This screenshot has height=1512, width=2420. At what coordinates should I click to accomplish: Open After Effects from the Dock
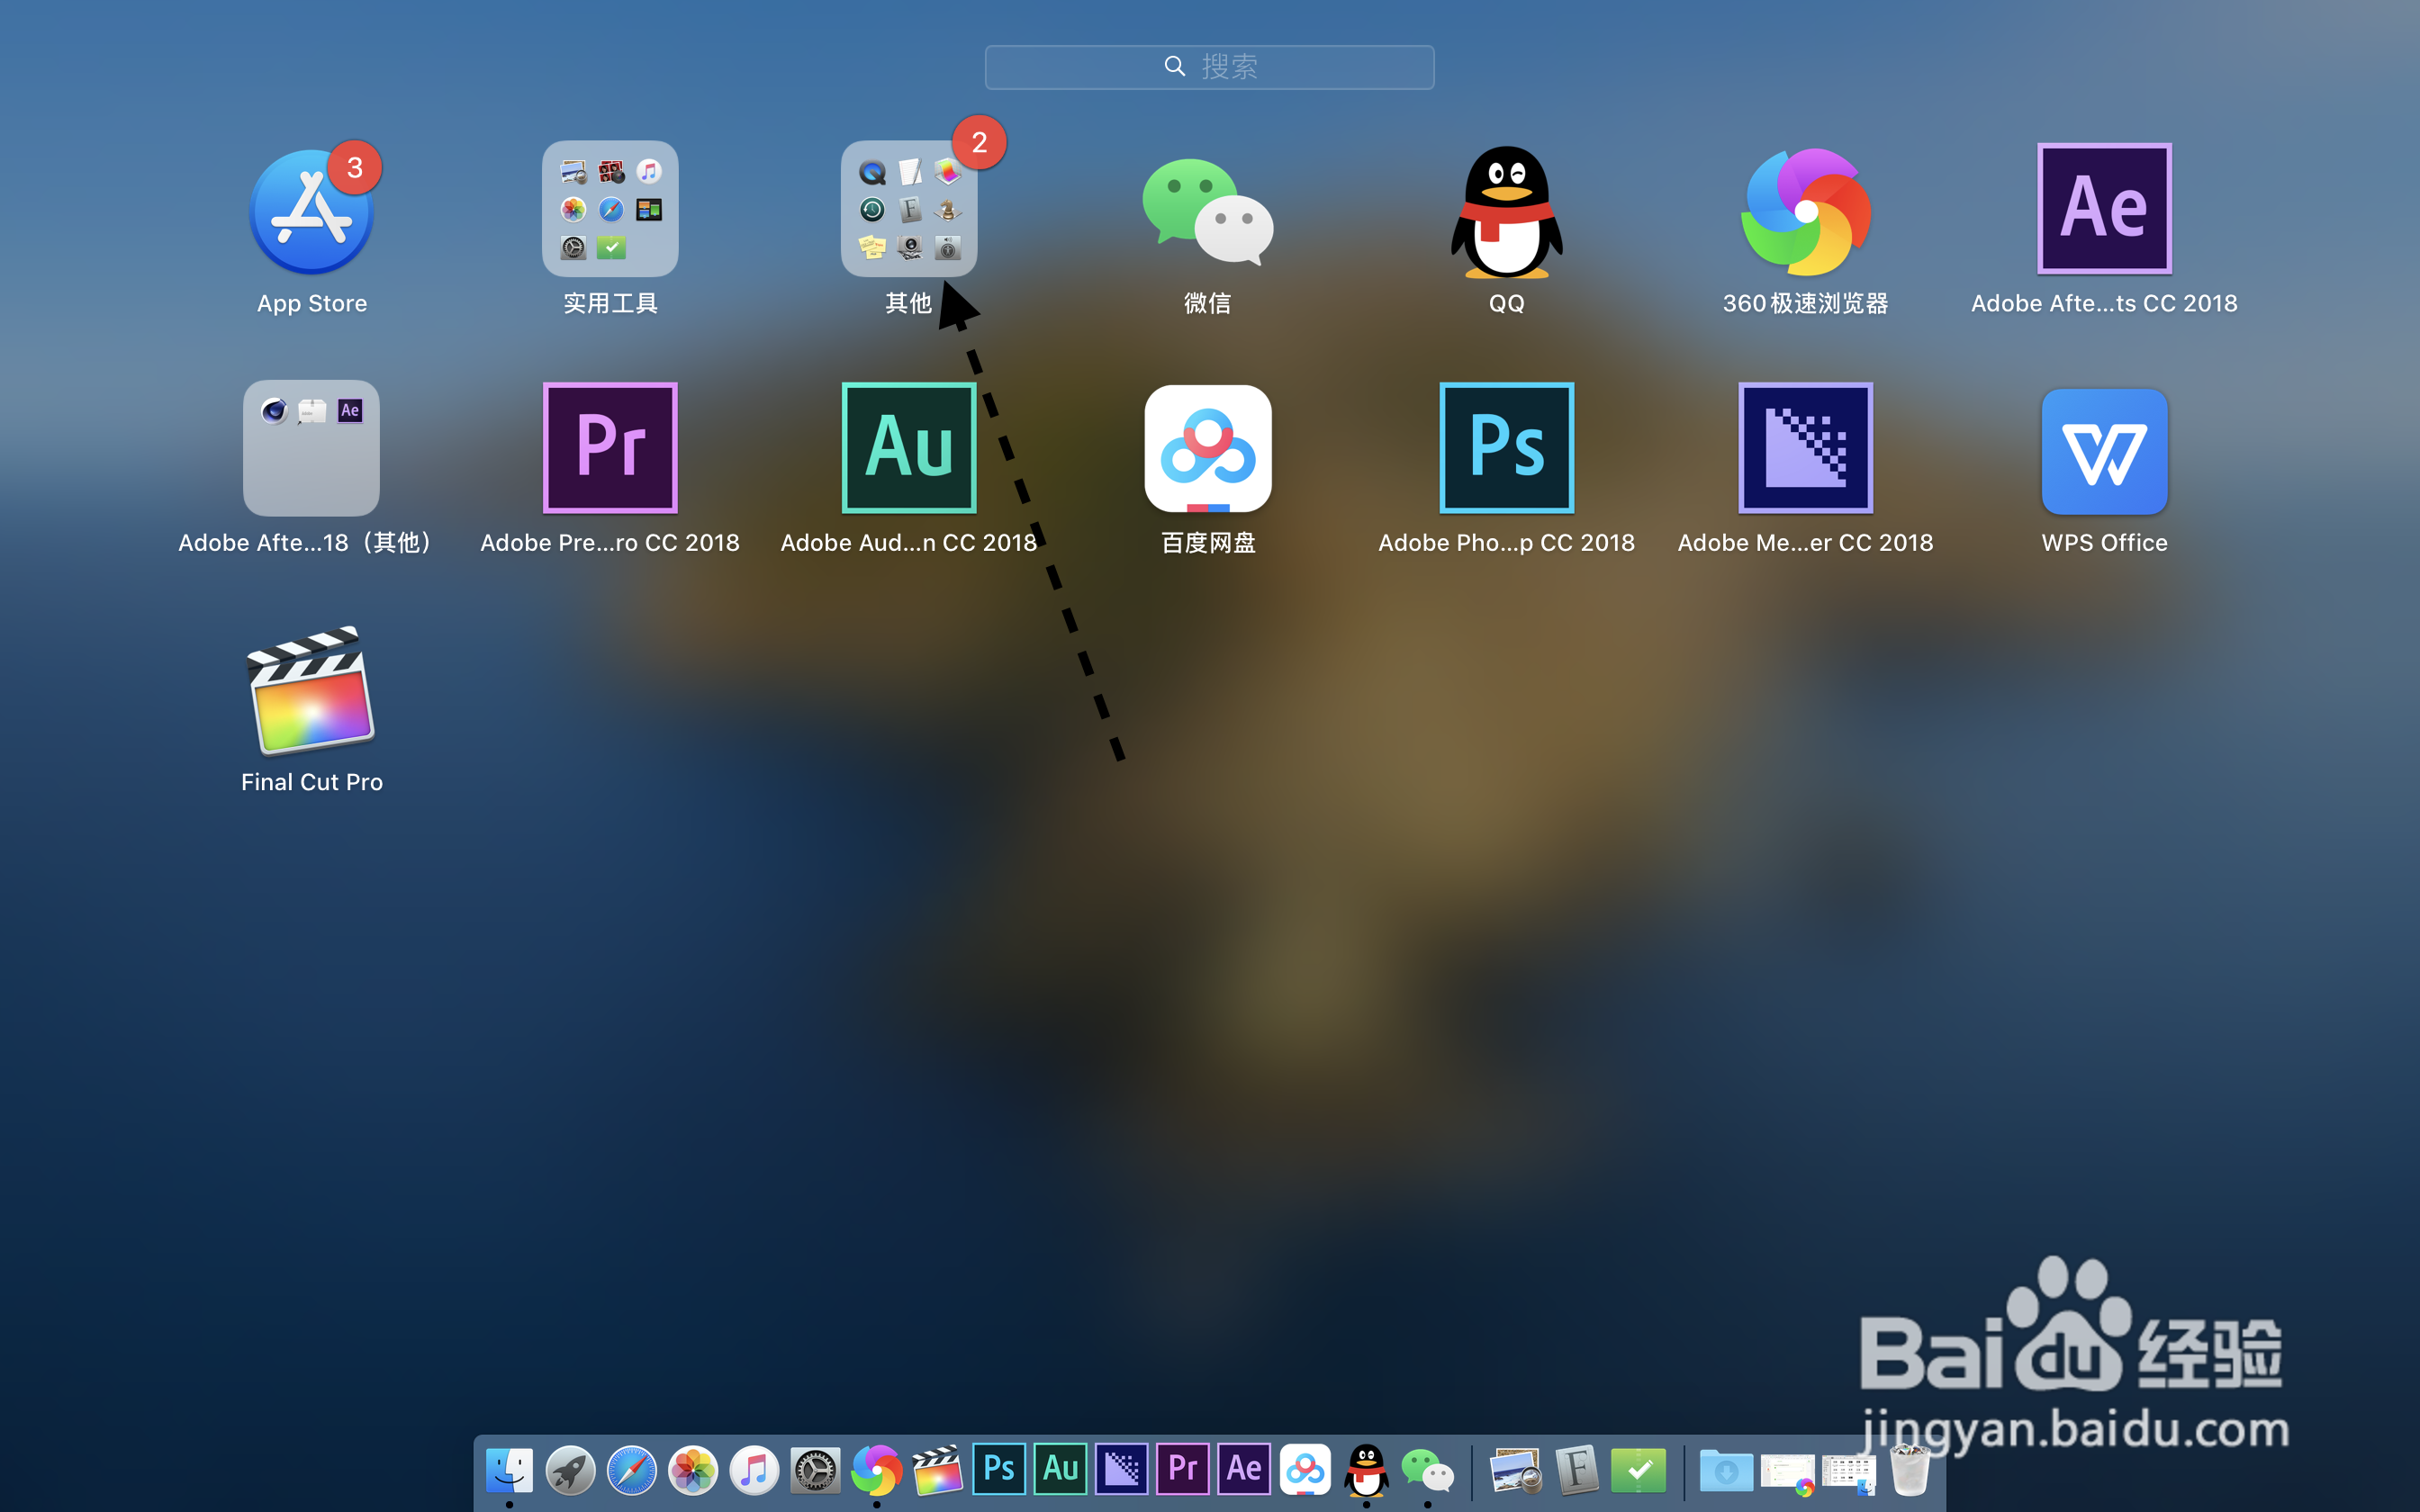(1244, 1468)
